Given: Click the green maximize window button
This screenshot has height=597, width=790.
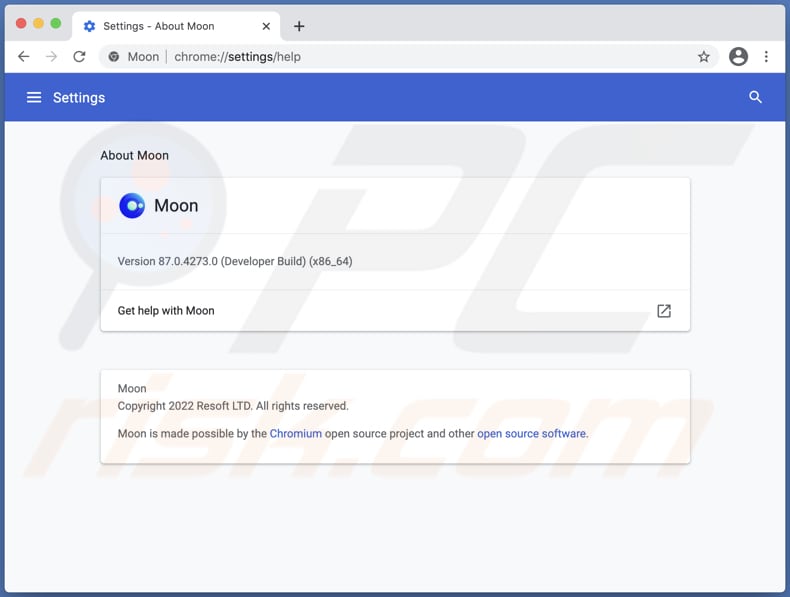Looking at the screenshot, I should (56, 23).
